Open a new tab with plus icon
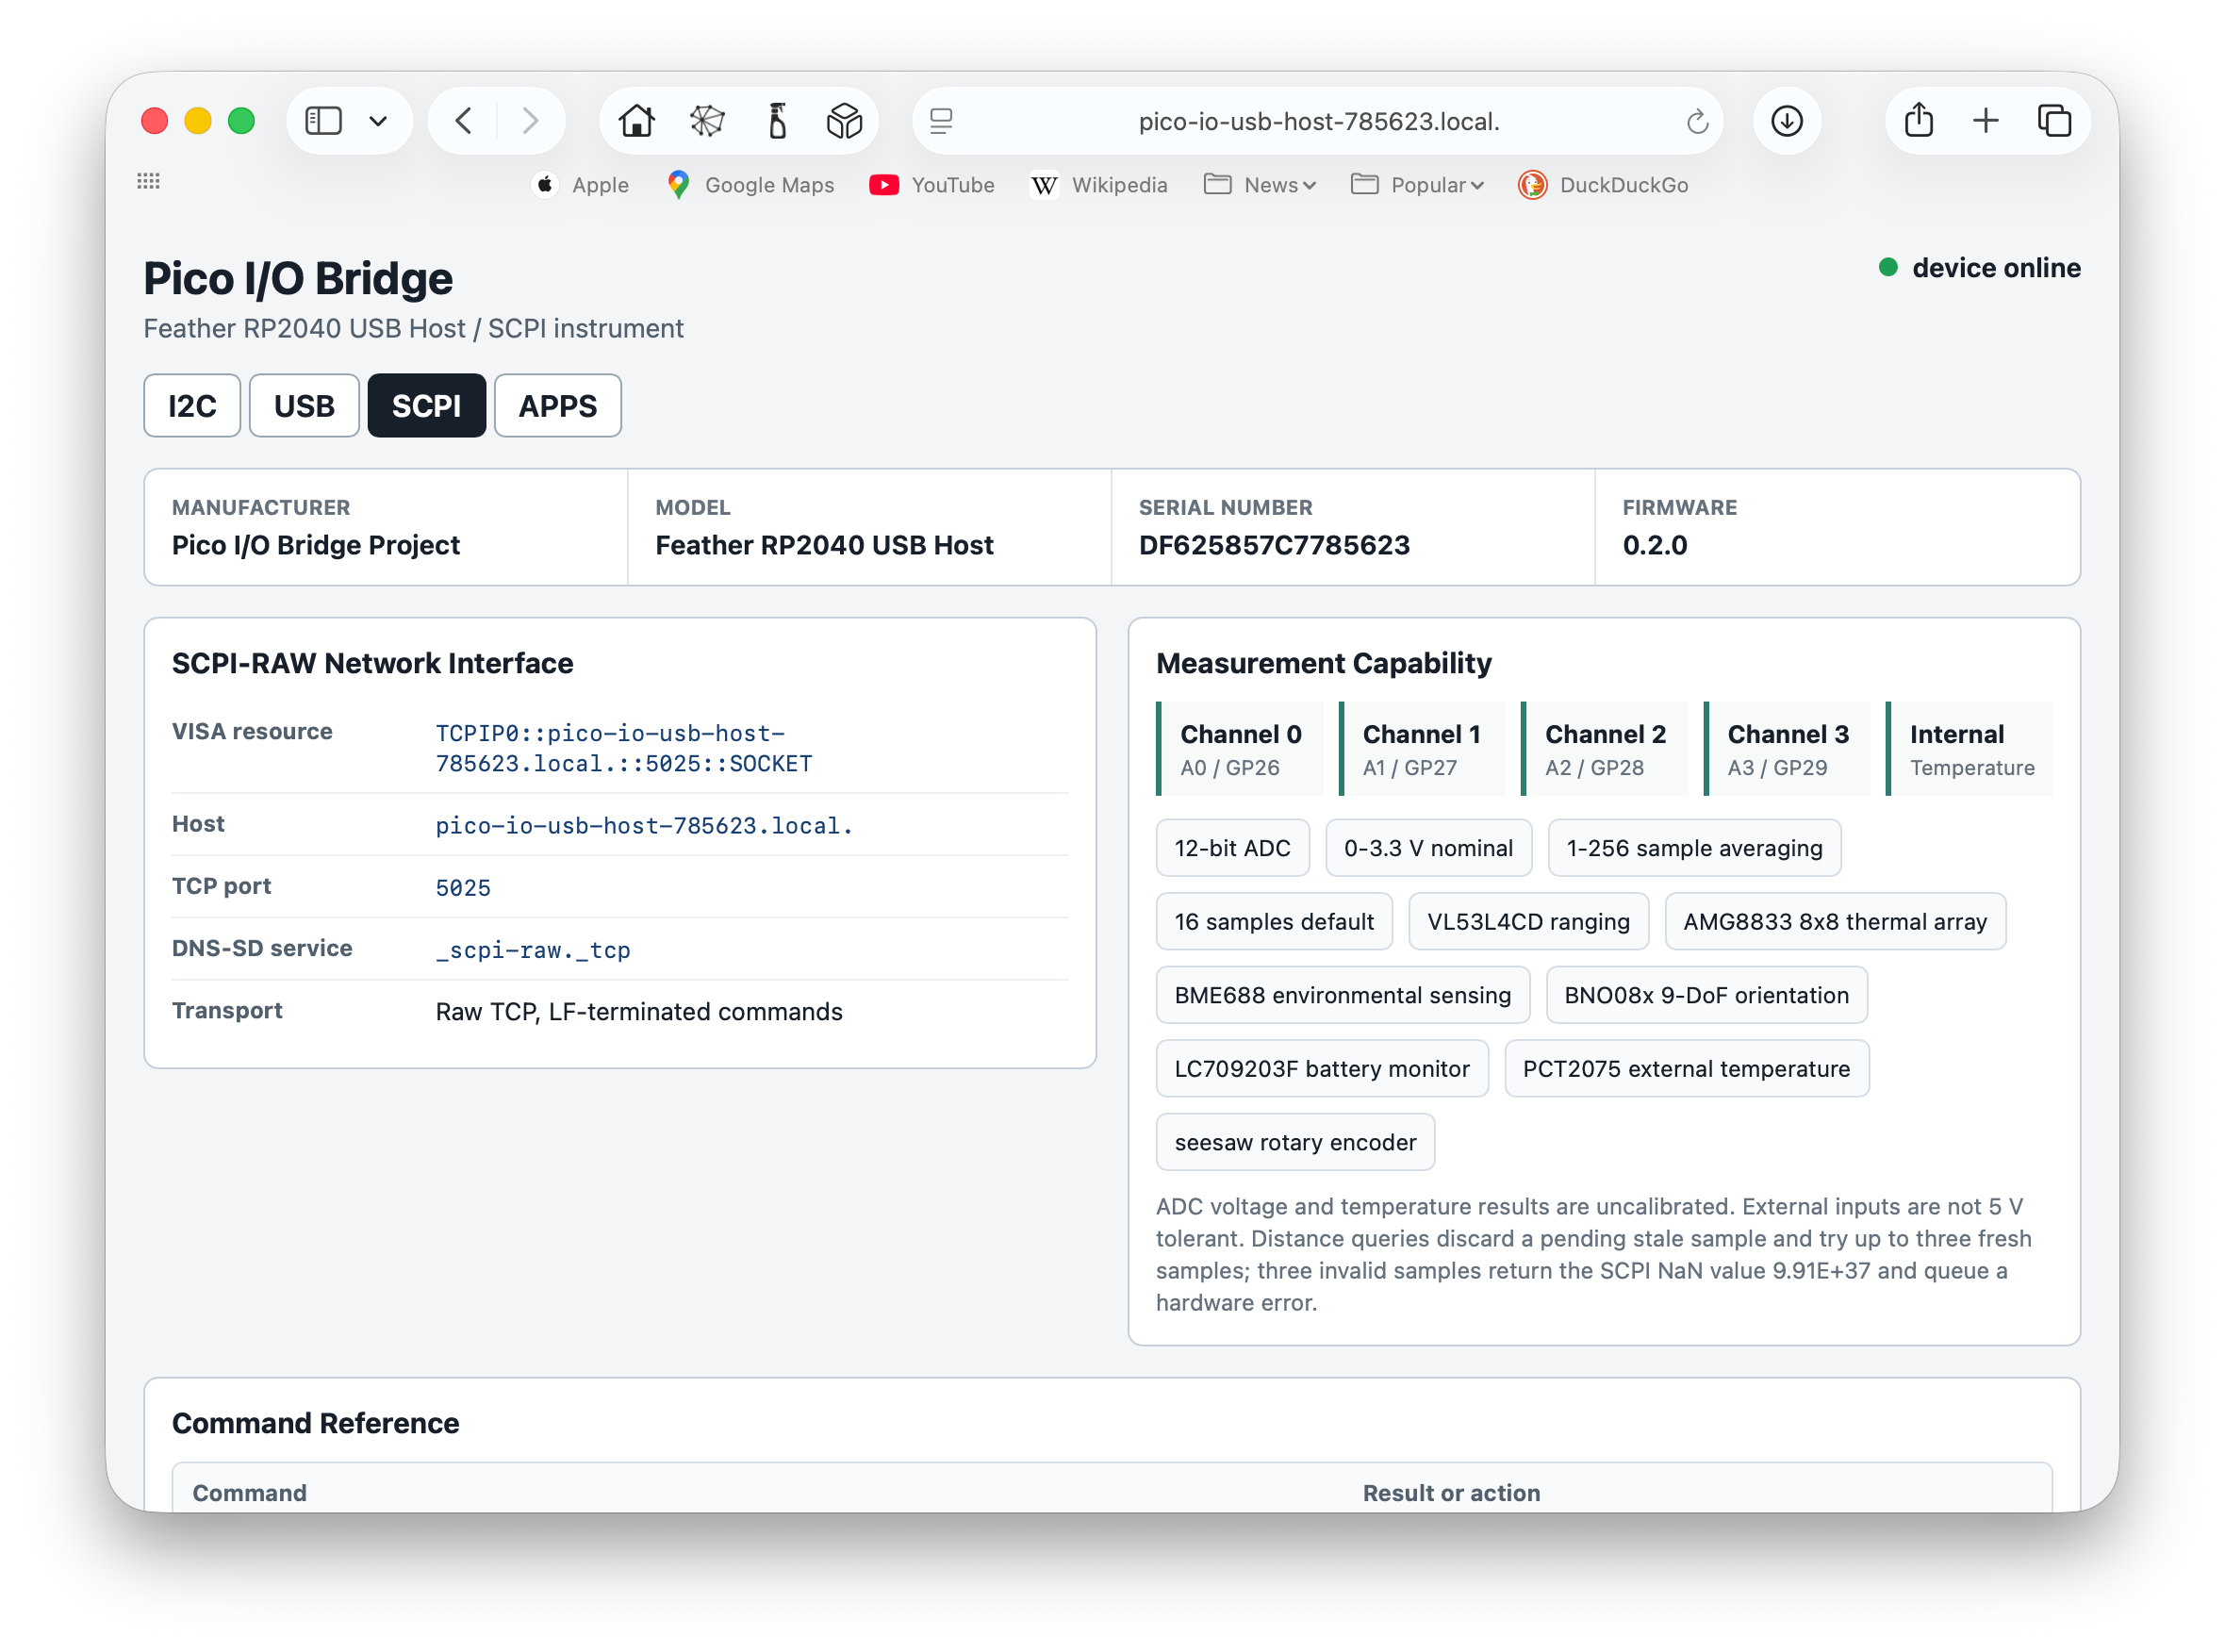The image size is (2225, 1652). 1985,121
